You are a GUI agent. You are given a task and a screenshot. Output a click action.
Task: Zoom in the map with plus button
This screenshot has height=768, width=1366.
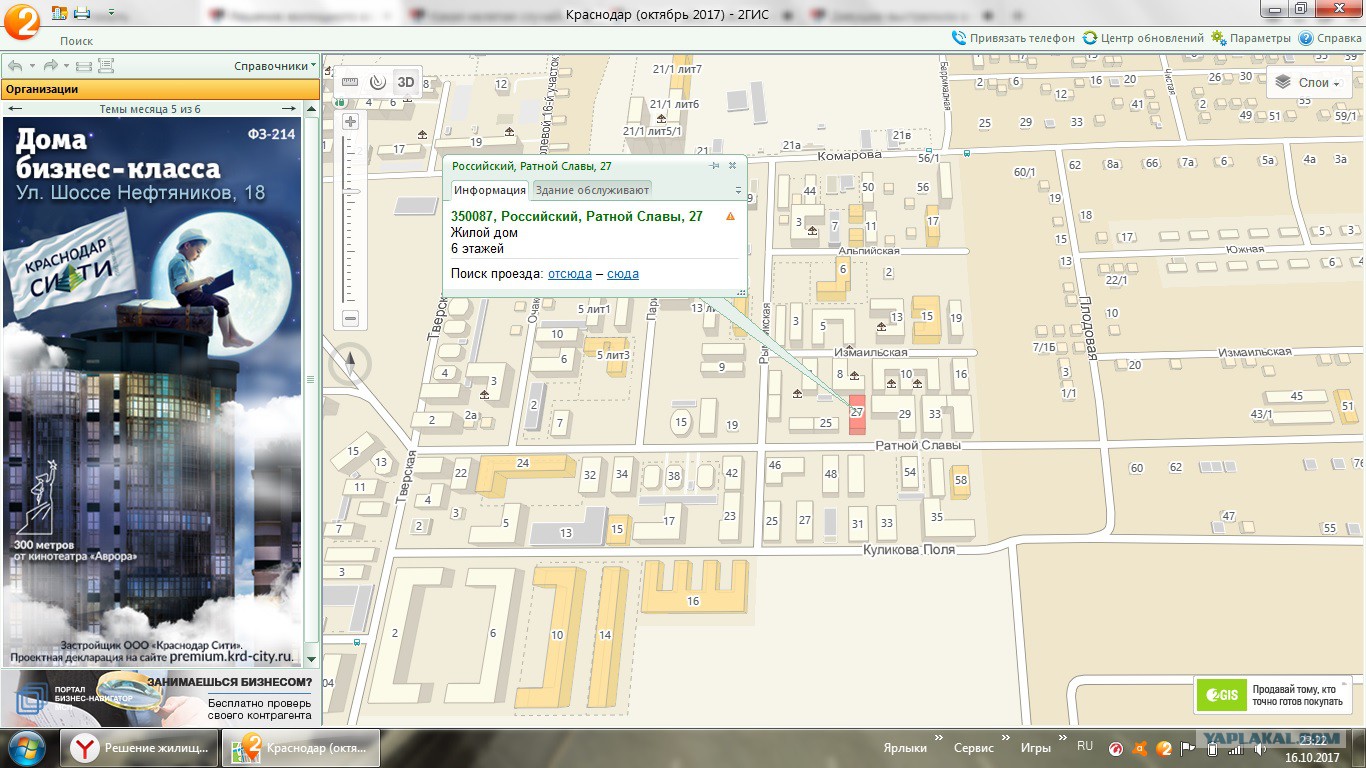350,121
